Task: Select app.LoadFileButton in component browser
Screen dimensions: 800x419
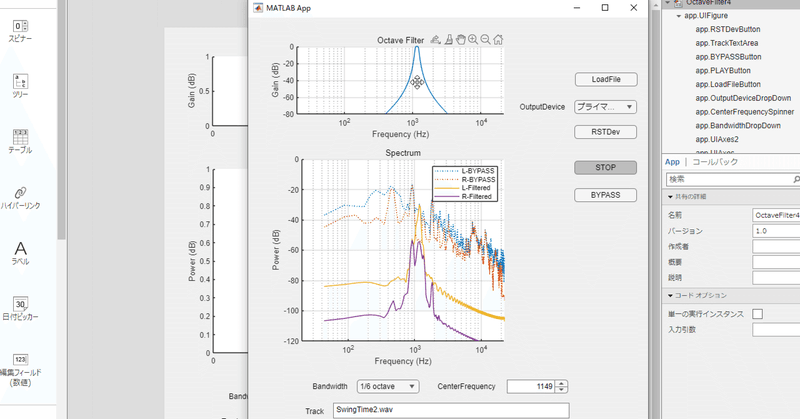Action: point(728,85)
